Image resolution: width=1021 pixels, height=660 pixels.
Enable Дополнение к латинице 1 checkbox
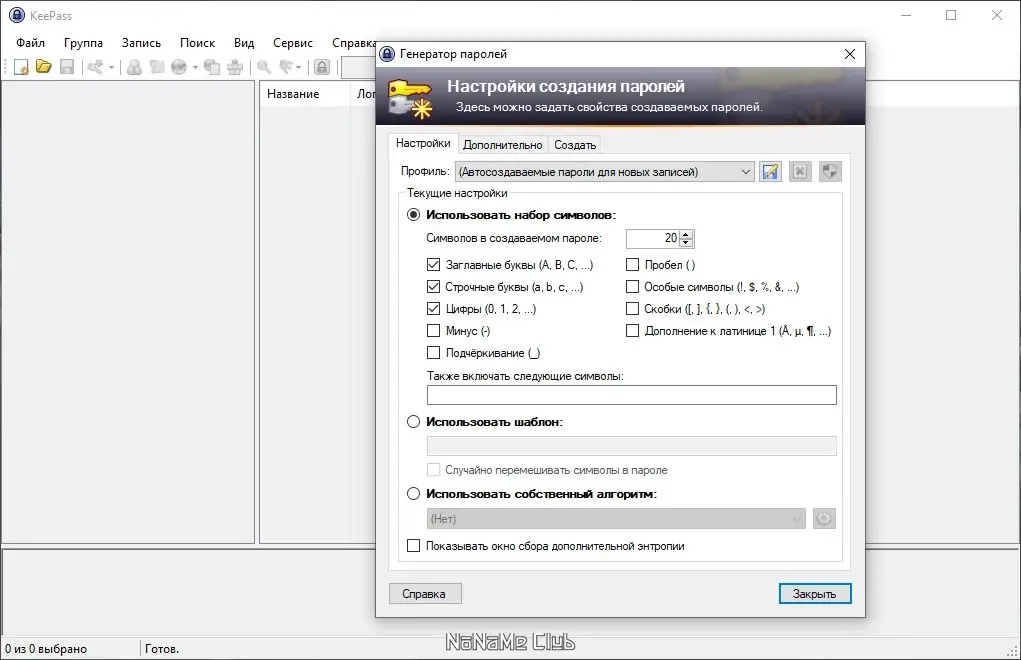[632, 331]
